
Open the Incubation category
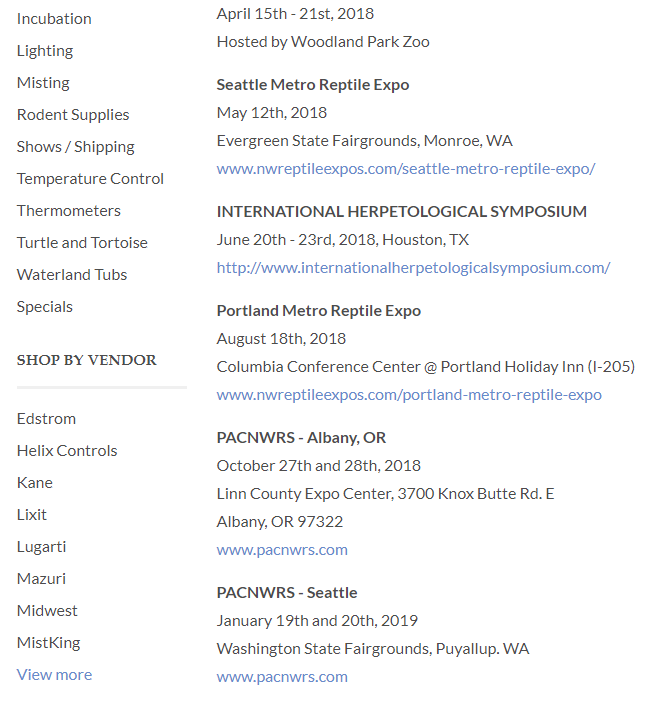[x=54, y=19]
